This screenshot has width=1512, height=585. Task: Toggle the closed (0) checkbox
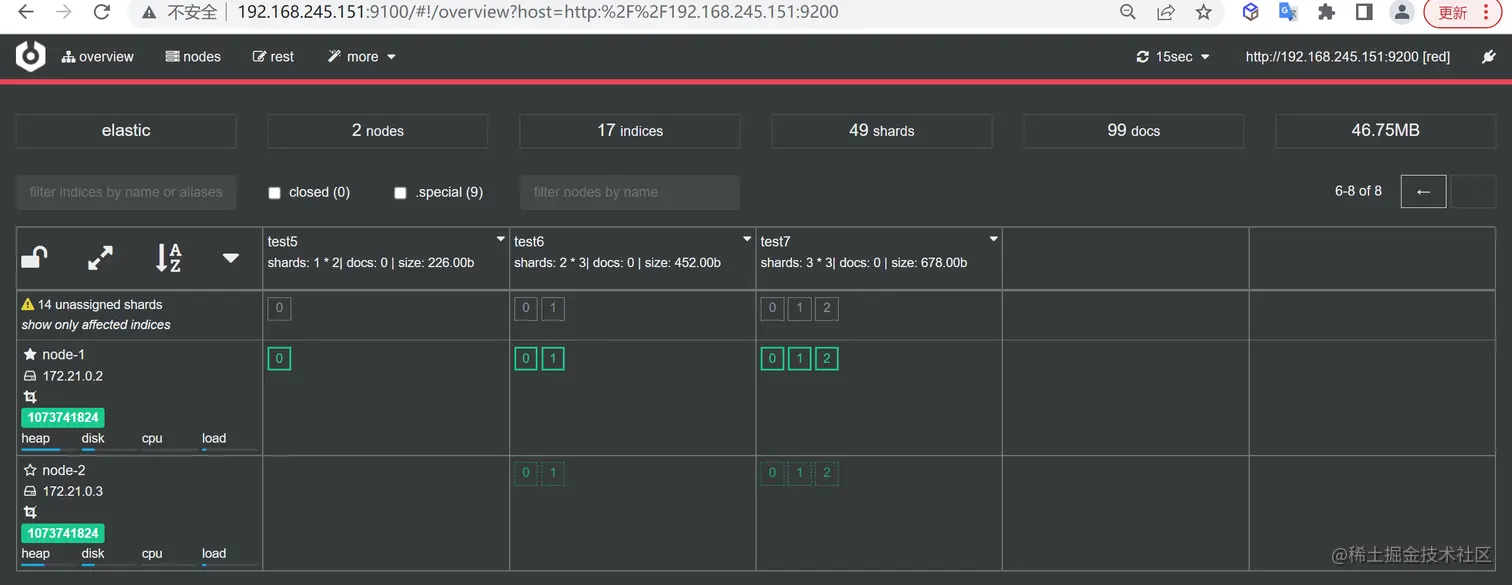(274, 193)
